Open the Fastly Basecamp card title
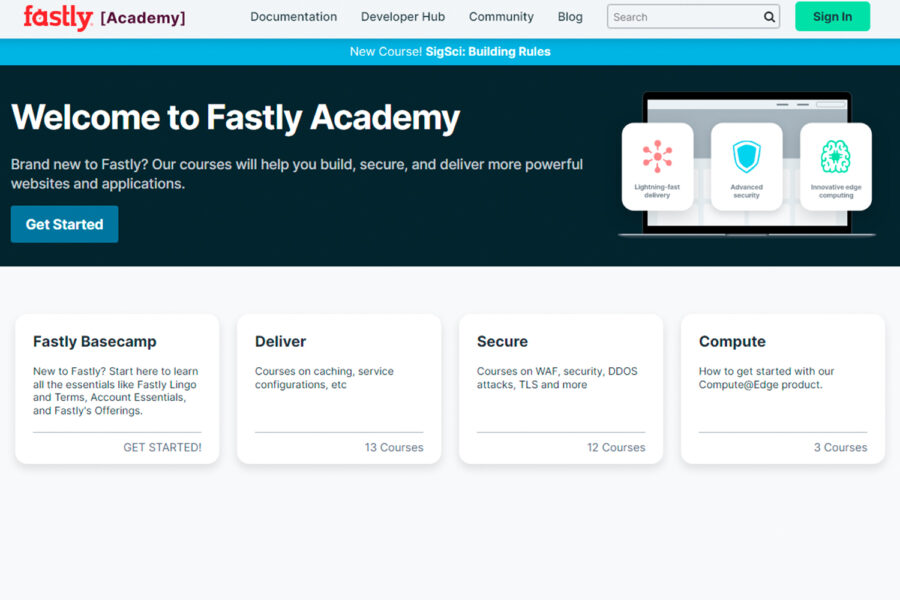 pyautogui.click(x=95, y=342)
